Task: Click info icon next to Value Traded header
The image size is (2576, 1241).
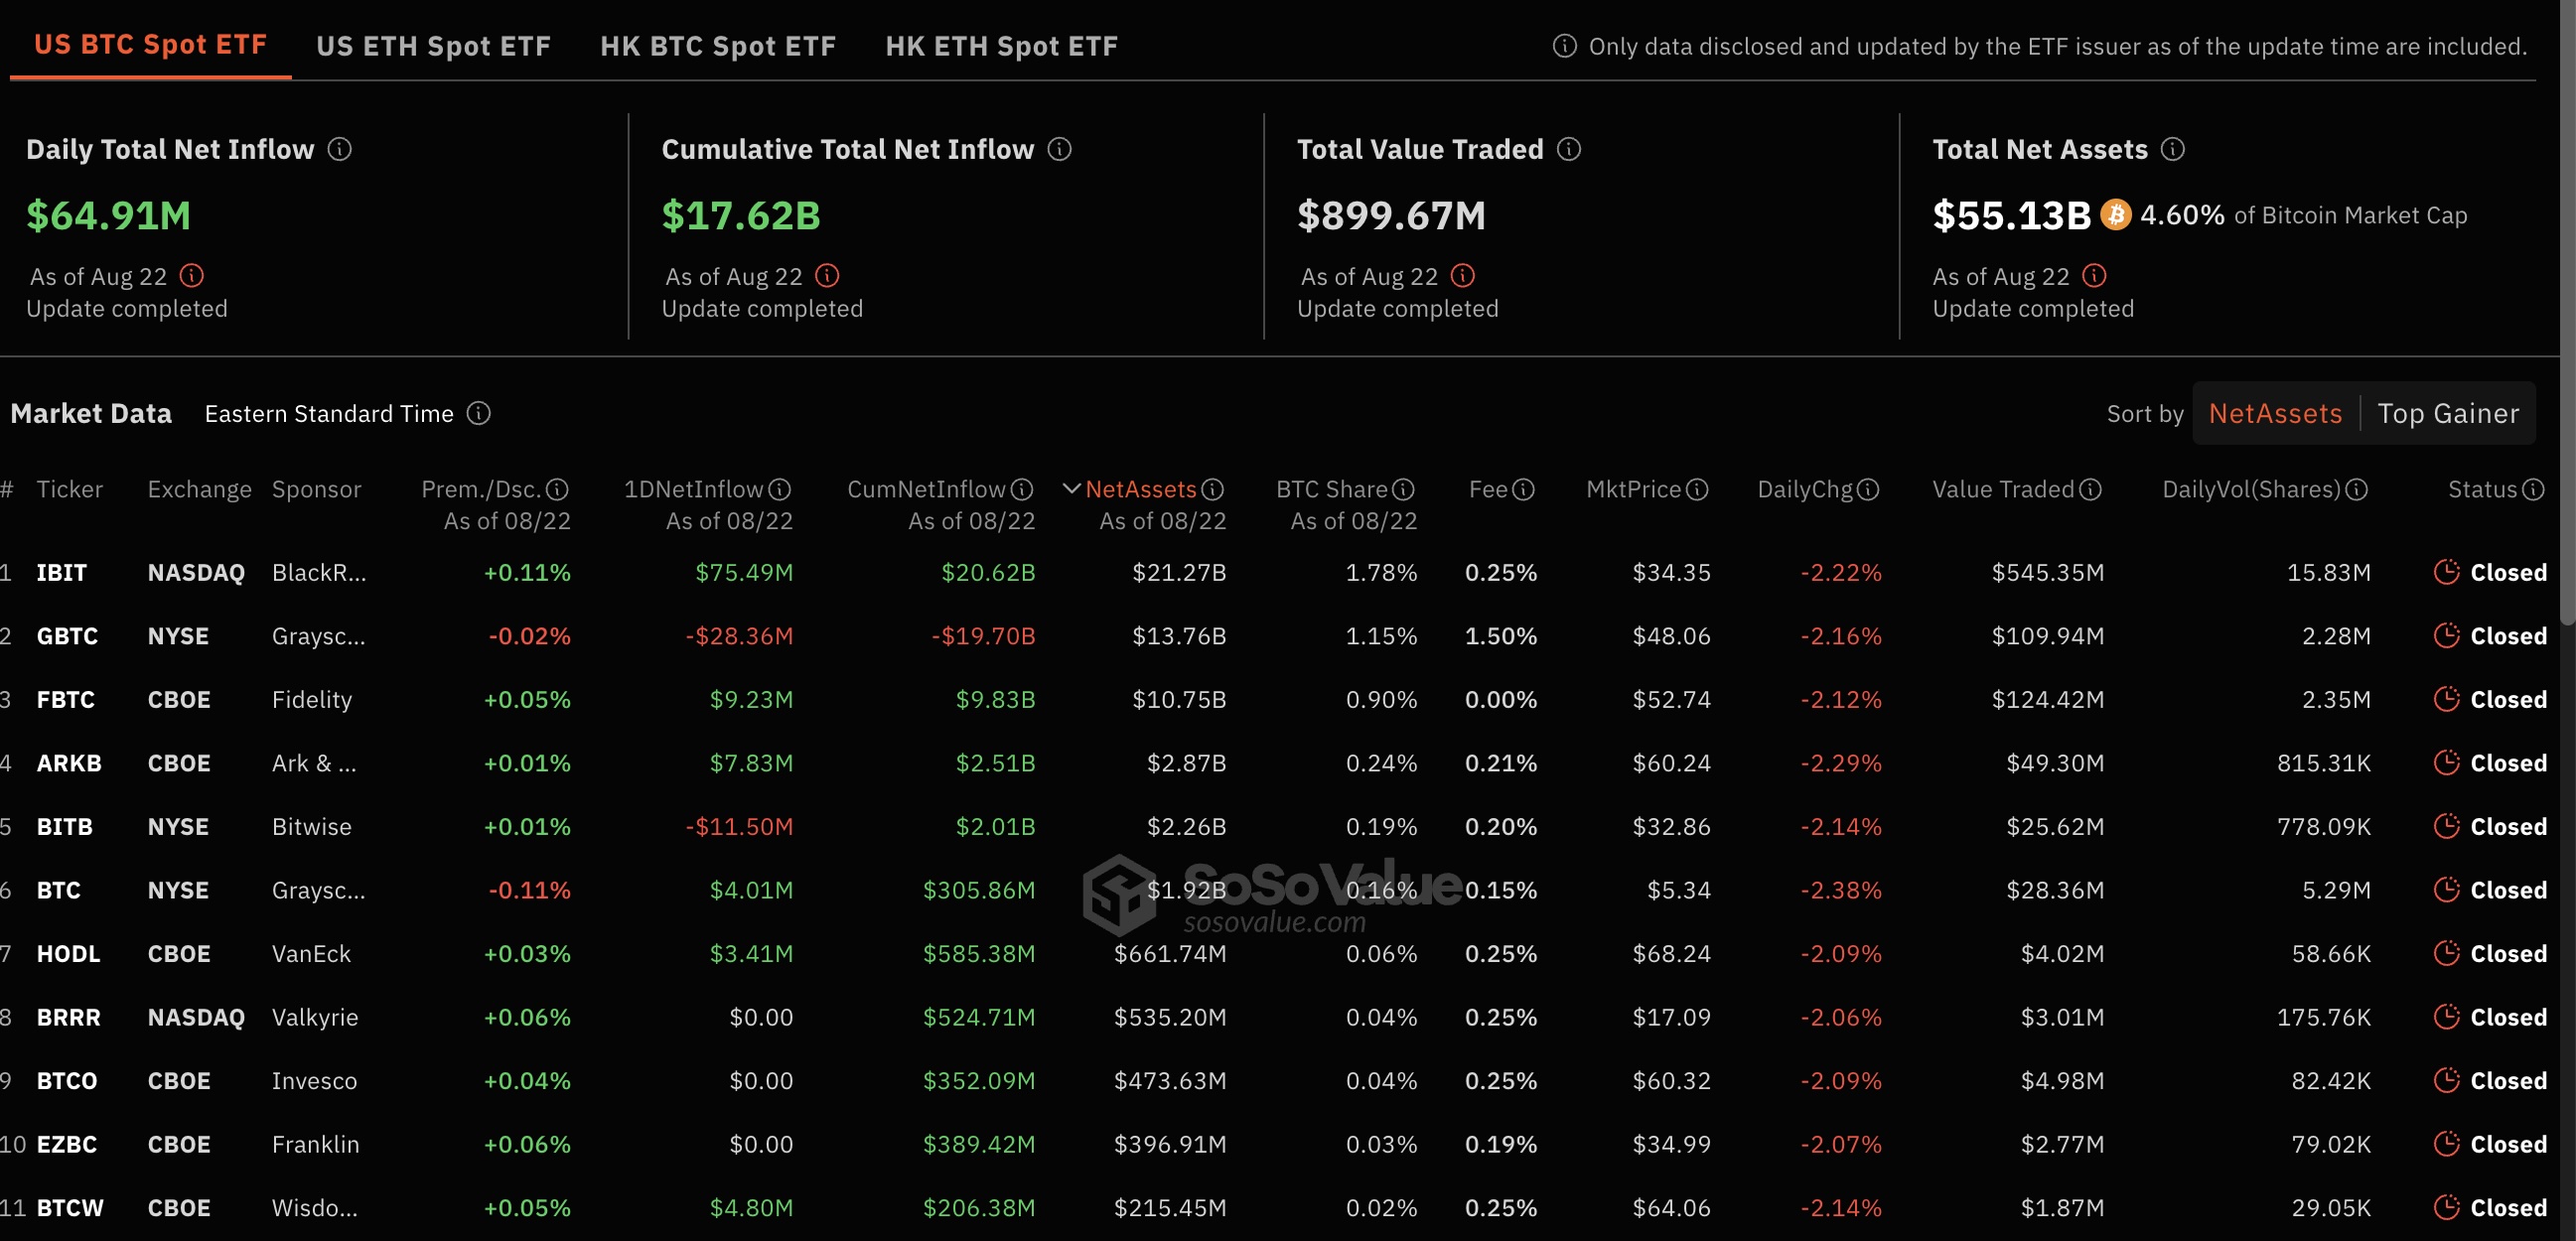Action: tap(2090, 489)
